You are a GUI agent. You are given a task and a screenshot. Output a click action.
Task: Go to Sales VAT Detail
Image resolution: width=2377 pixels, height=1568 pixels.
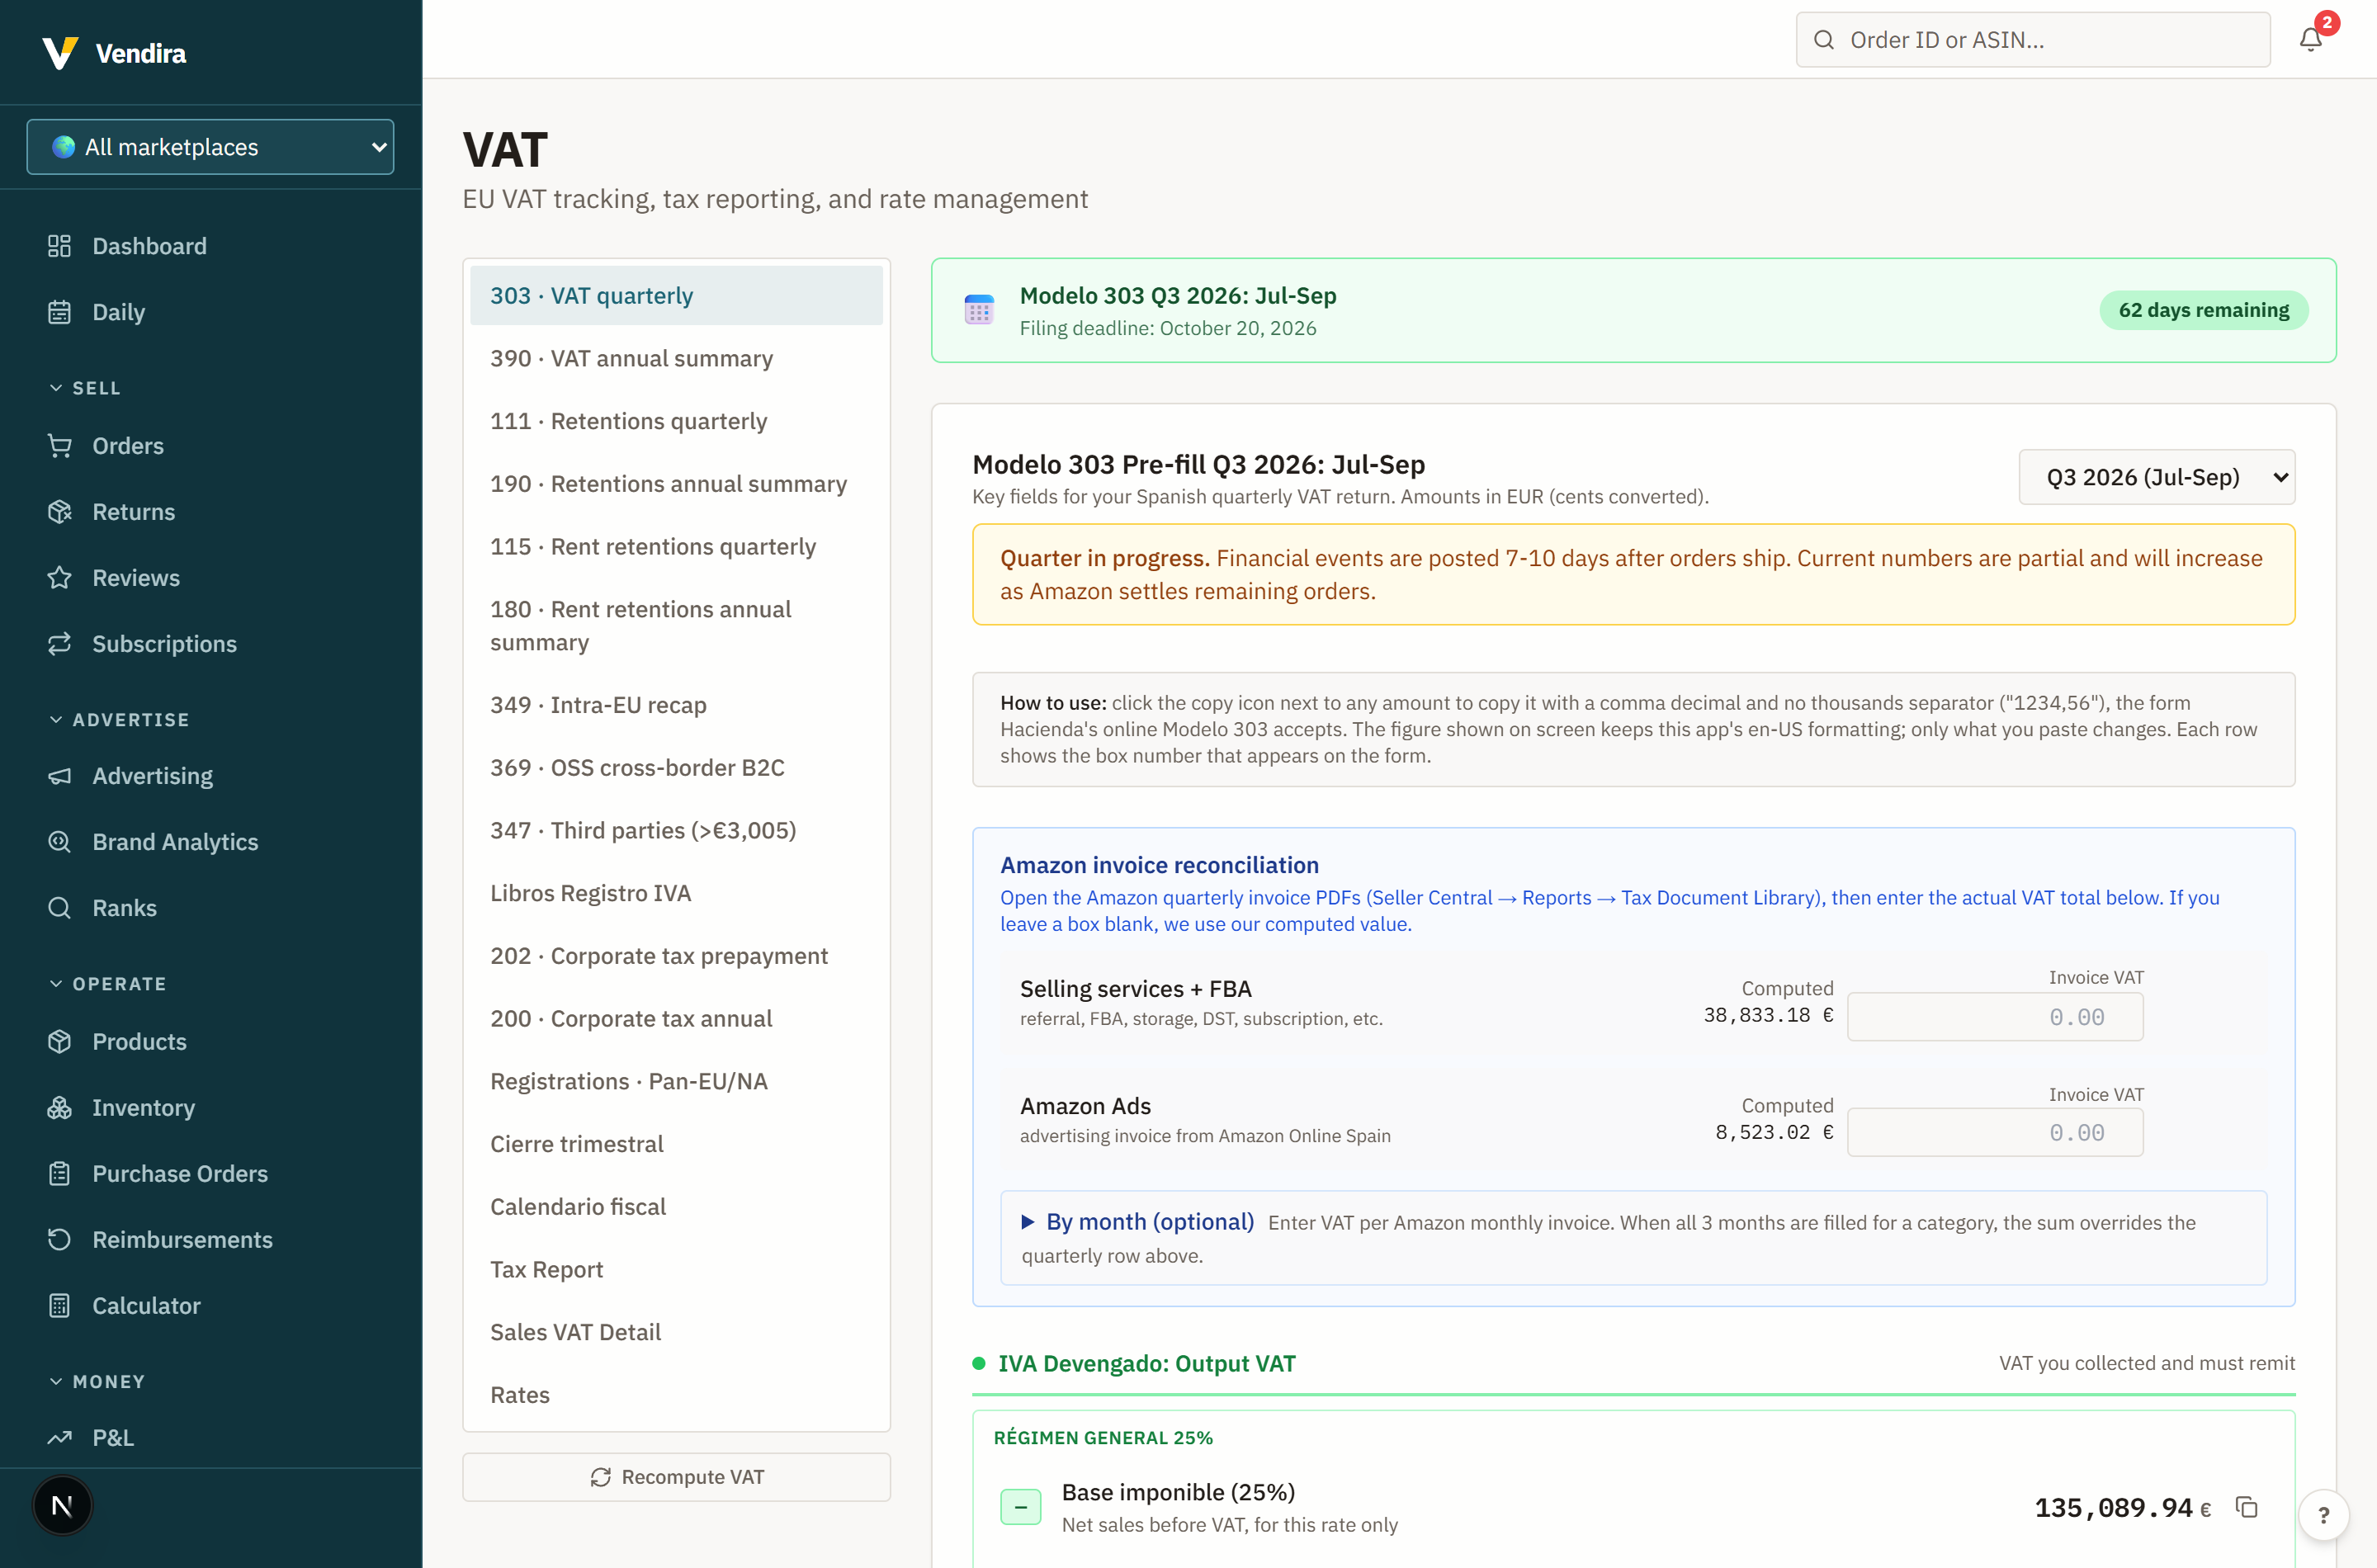[677, 1332]
